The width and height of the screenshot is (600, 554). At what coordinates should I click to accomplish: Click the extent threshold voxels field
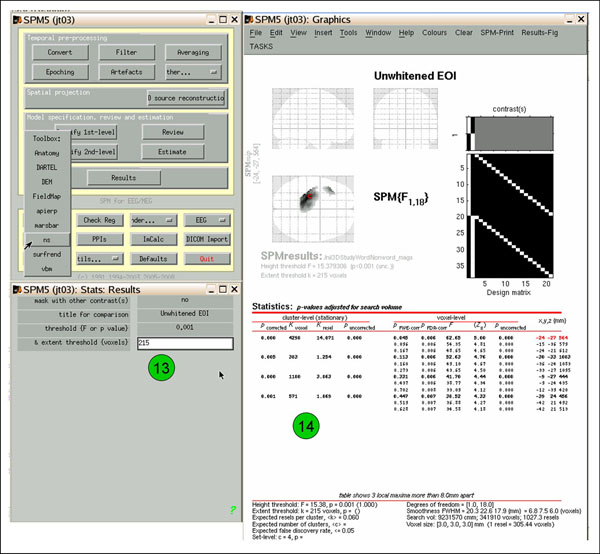click(184, 343)
